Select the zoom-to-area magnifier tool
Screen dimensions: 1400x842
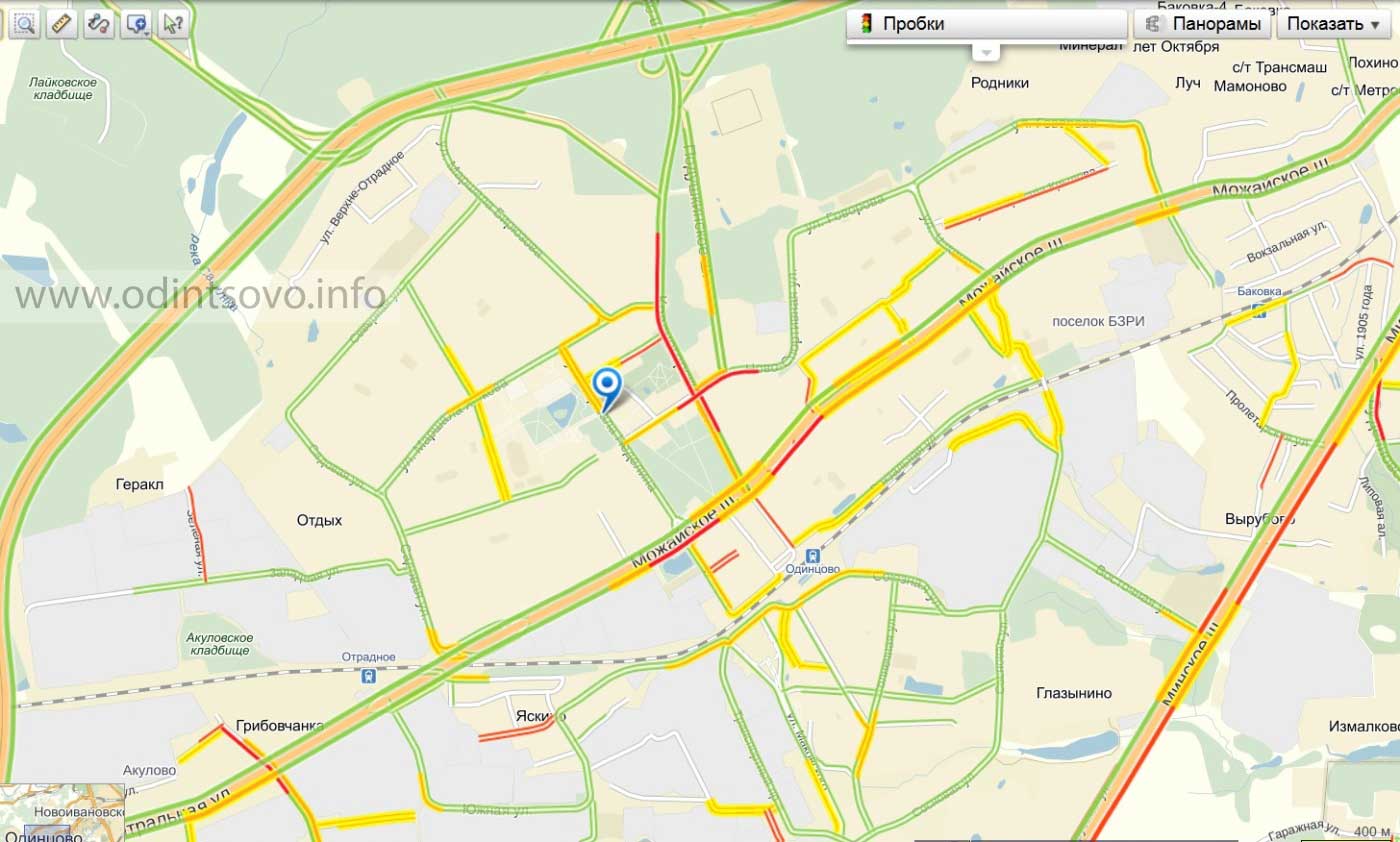[x=24, y=25]
